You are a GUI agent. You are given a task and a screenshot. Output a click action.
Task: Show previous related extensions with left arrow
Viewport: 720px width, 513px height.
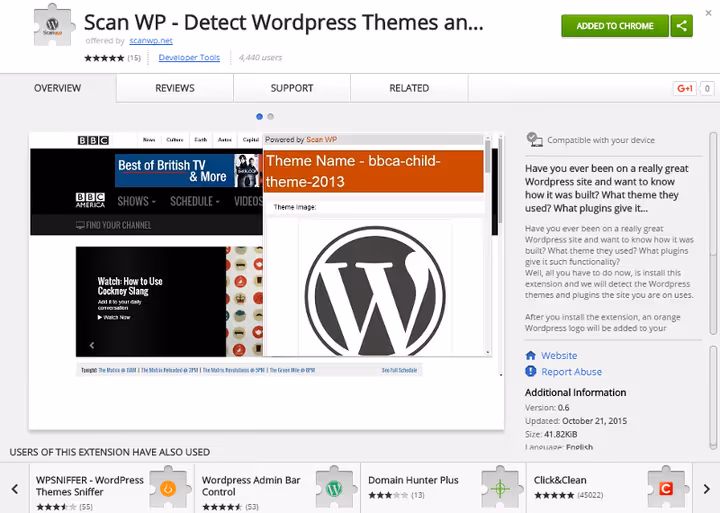pos(15,489)
